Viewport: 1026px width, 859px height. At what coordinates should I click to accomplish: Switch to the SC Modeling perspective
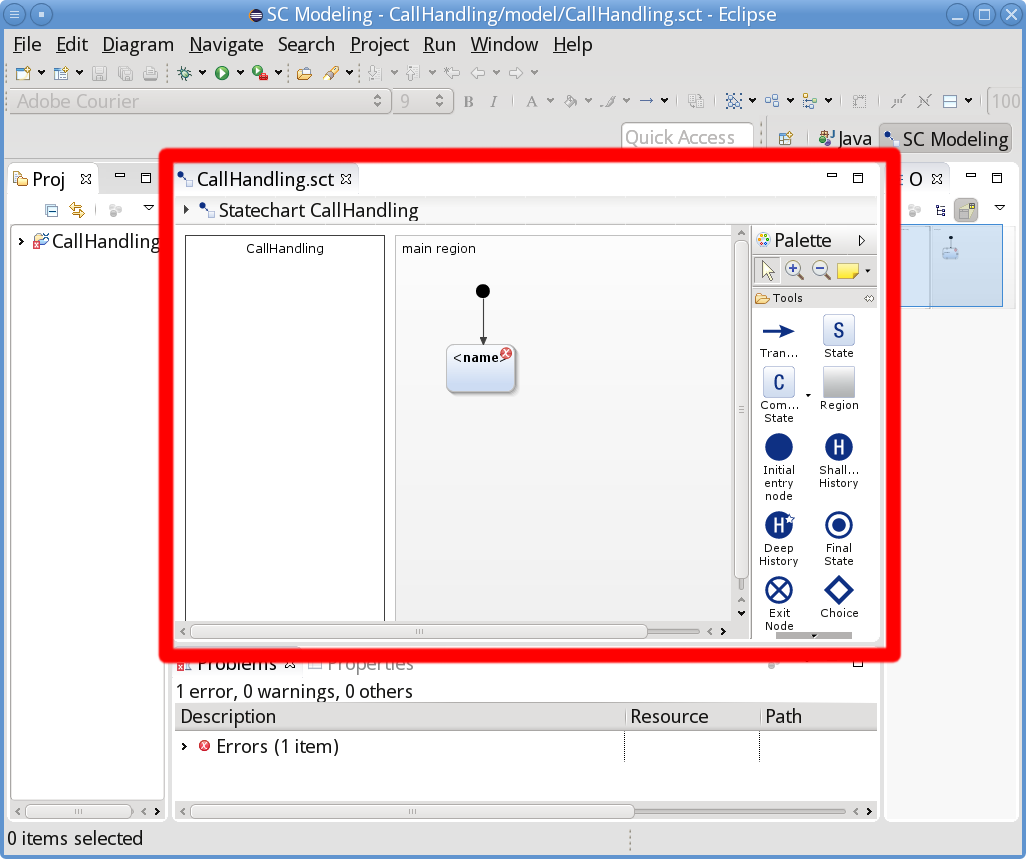pyautogui.click(x=946, y=139)
